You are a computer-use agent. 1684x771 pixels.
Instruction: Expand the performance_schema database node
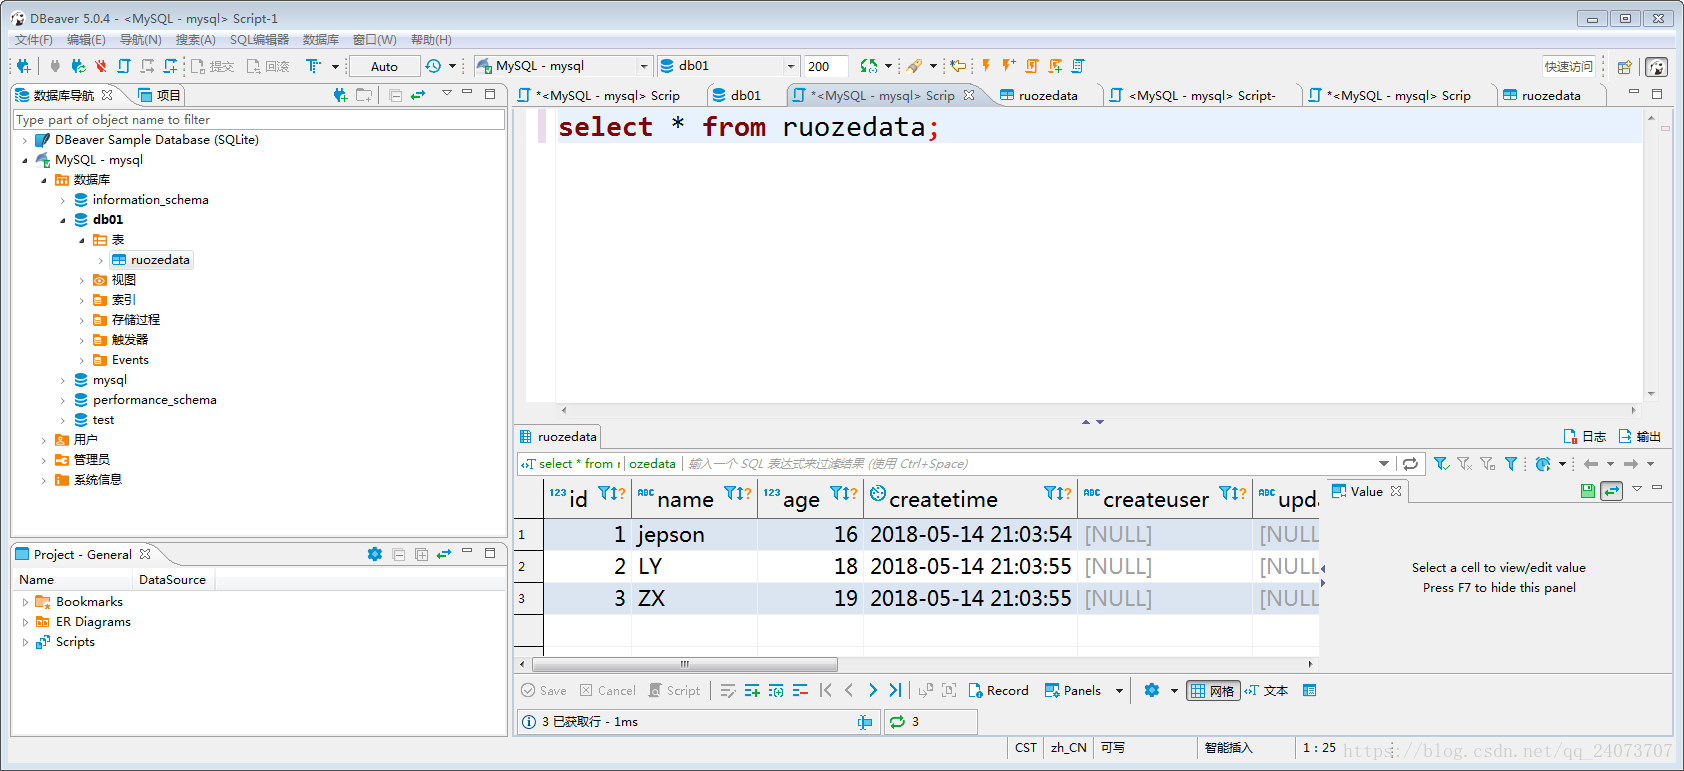click(x=63, y=400)
